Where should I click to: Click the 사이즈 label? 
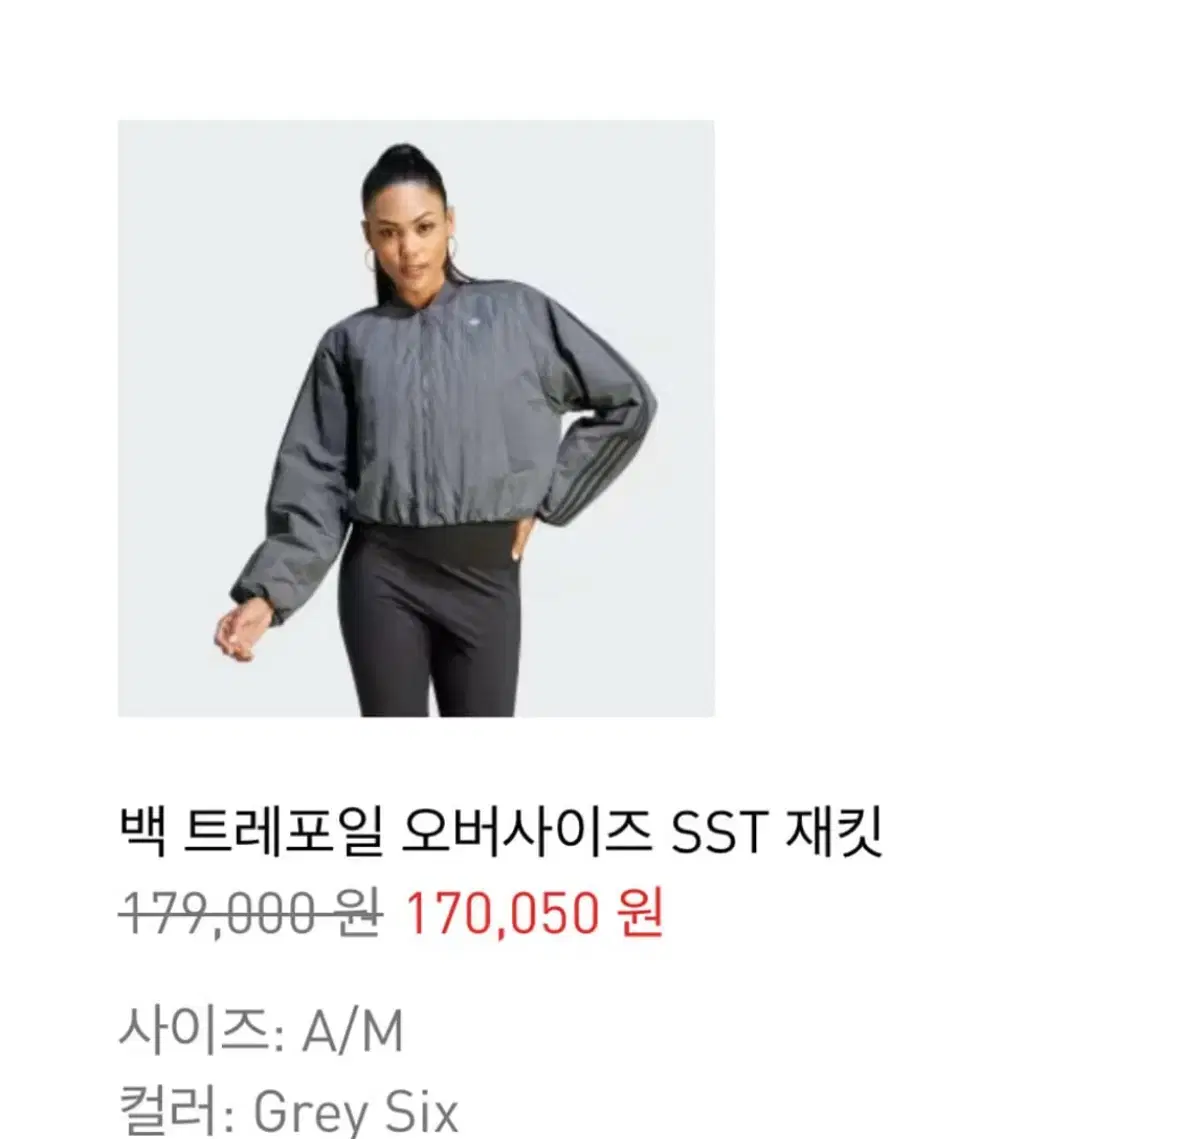pyautogui.click(x=194, y=1030)
